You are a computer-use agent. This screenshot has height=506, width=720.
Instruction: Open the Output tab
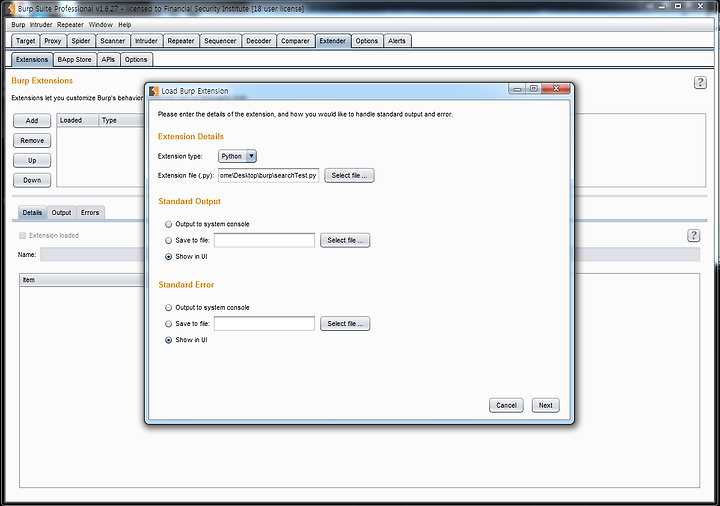click(x=61, y=213)
